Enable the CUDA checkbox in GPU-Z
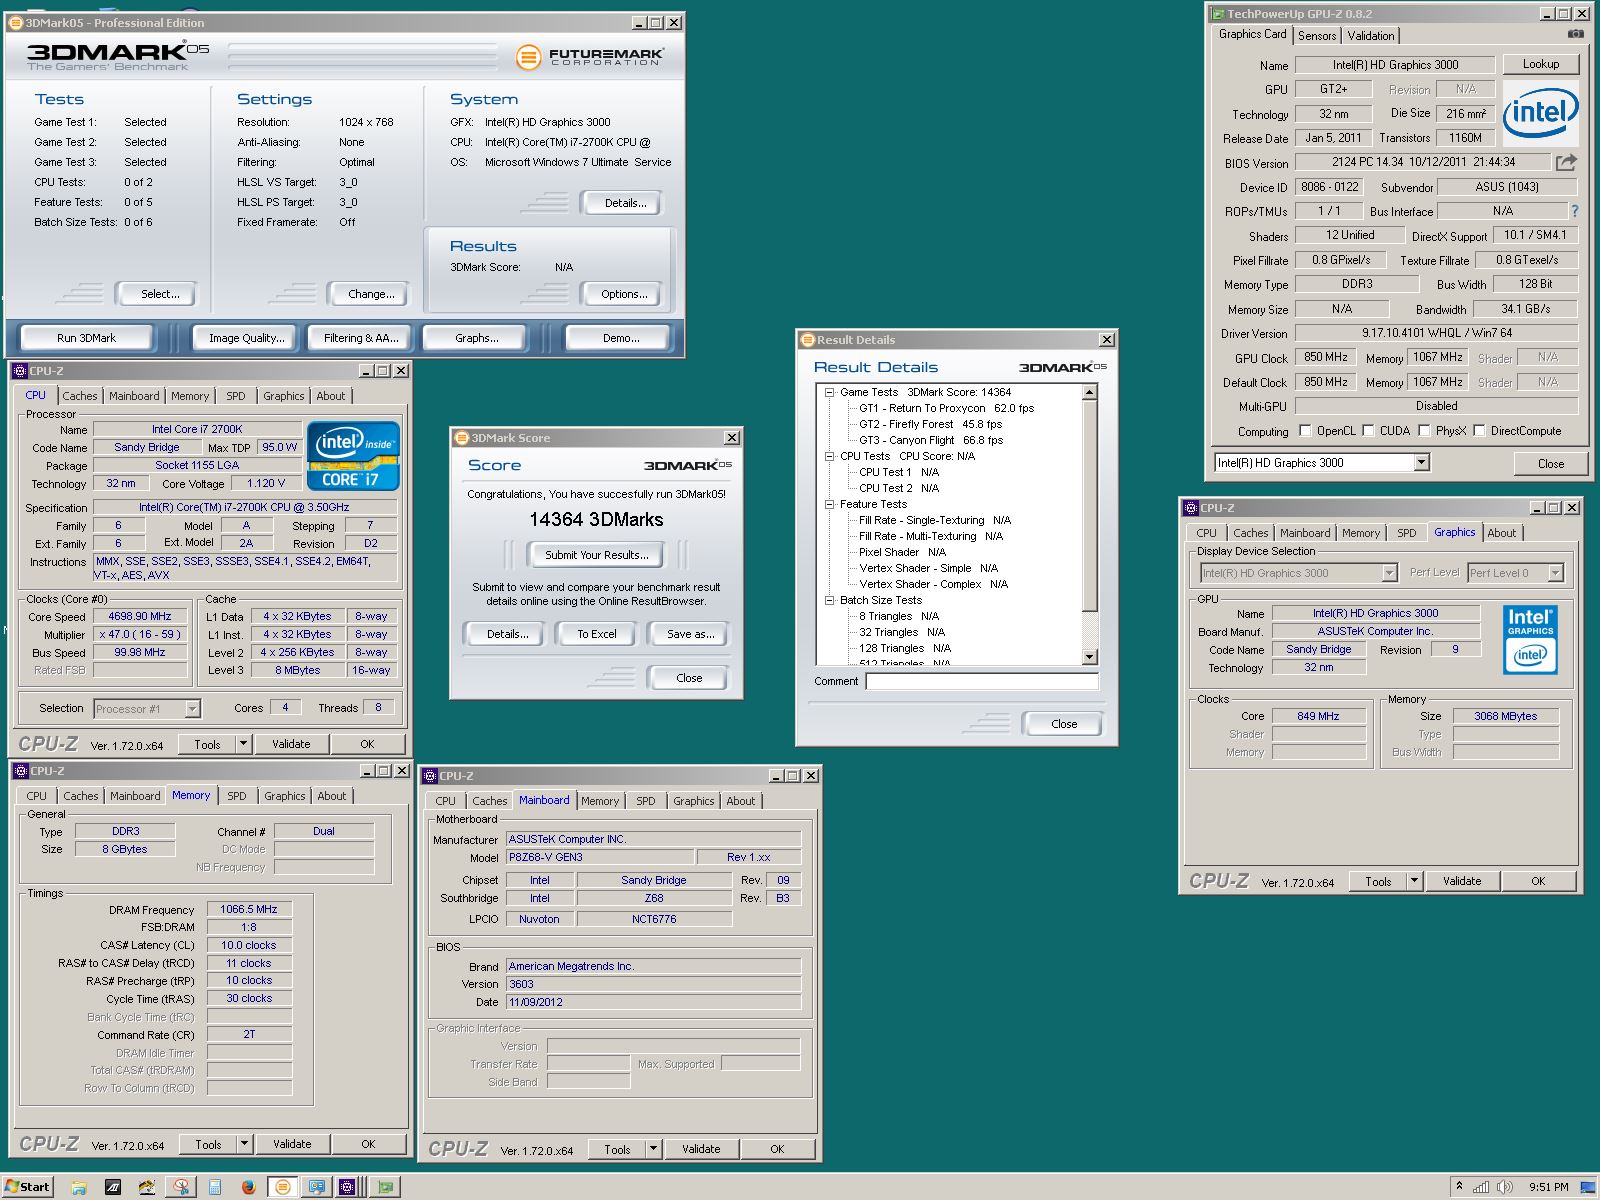This screenshot has height=1200, width=1600. tap(1368, 431)
